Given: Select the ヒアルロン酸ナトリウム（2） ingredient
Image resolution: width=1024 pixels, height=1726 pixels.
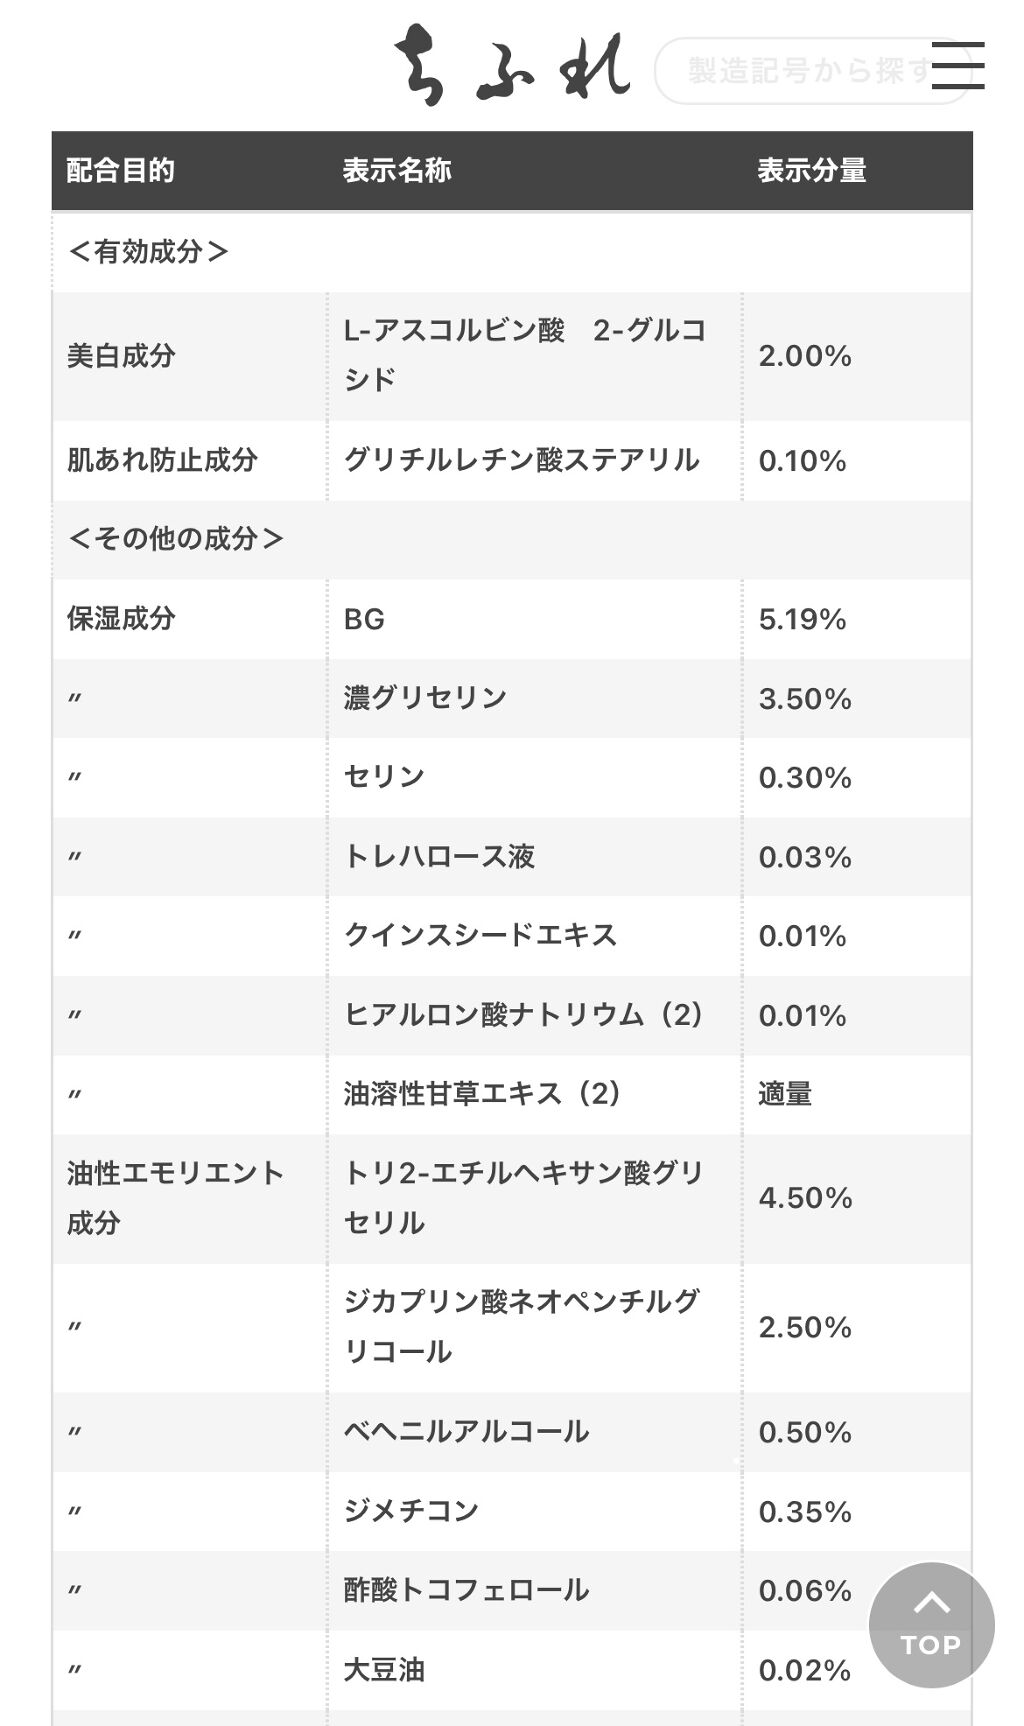Looking at the screenshot, I should (524, 1015).
